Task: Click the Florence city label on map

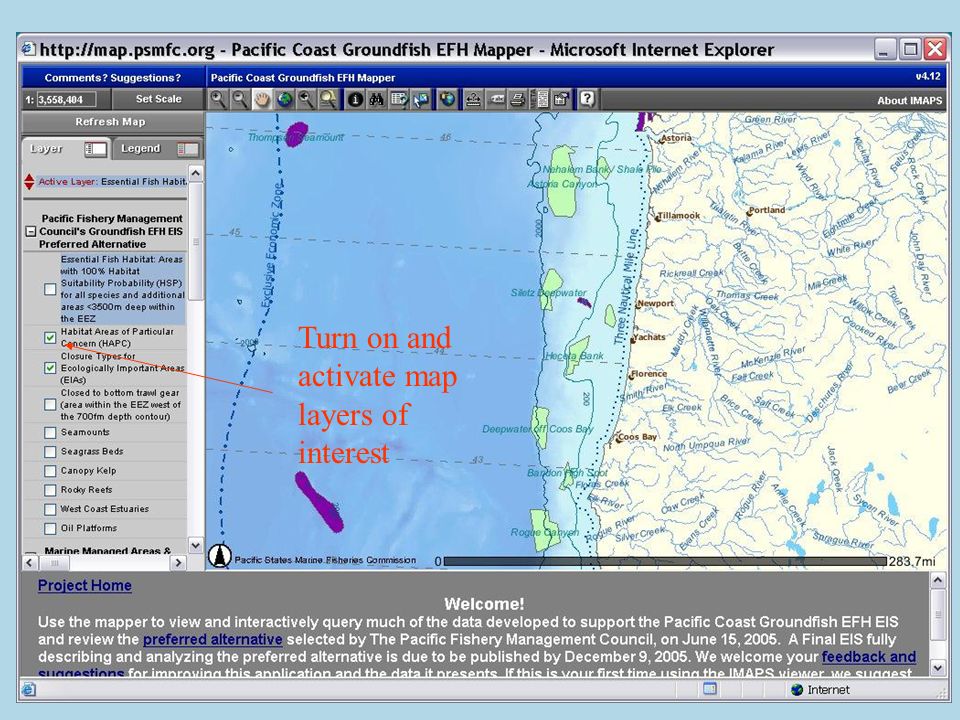Action: pos(648,373)
